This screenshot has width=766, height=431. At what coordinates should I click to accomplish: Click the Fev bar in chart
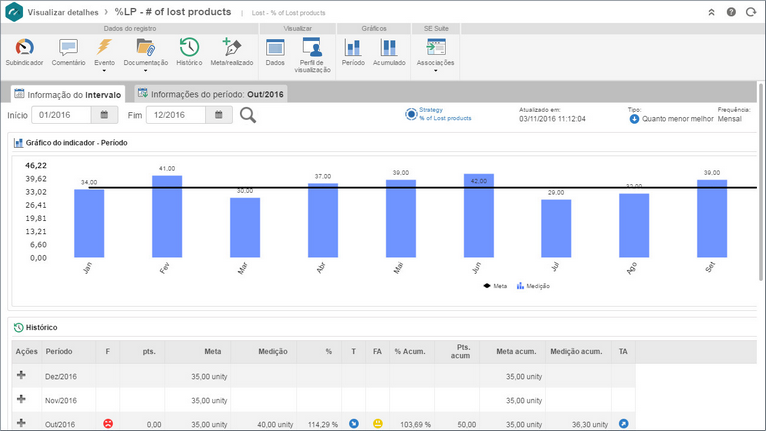[x=167, y=216]
